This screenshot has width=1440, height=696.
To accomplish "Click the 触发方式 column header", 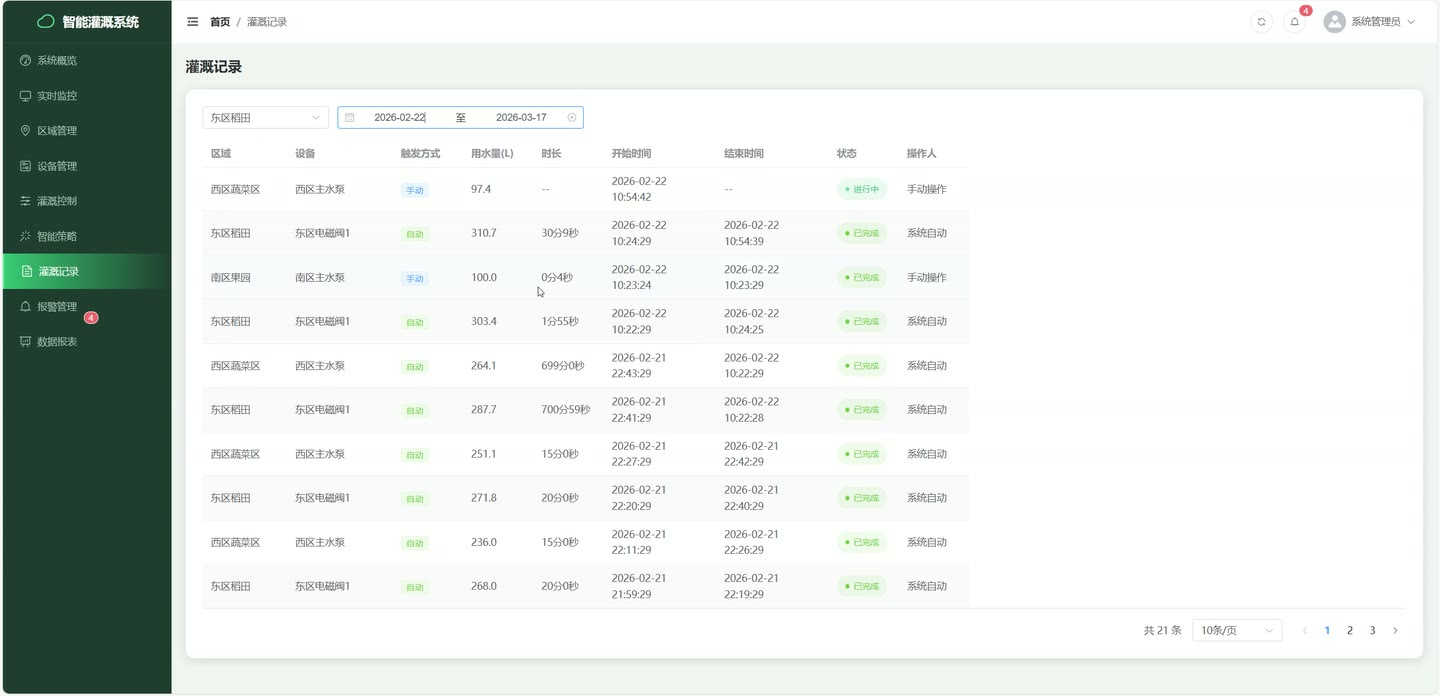I will (x=420, y=154).
